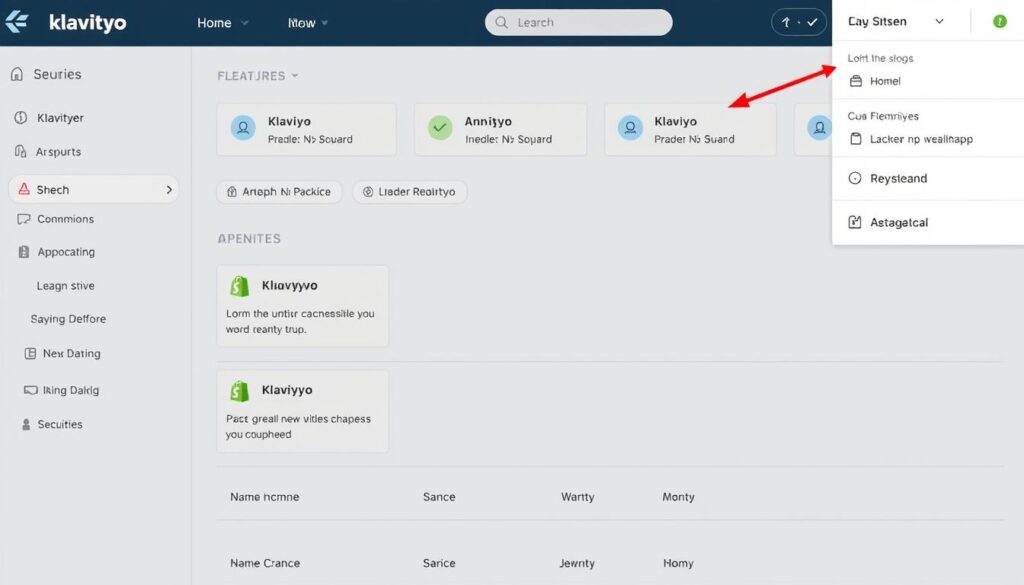Open the Home nav item
1024x585 pixels.
214,23
